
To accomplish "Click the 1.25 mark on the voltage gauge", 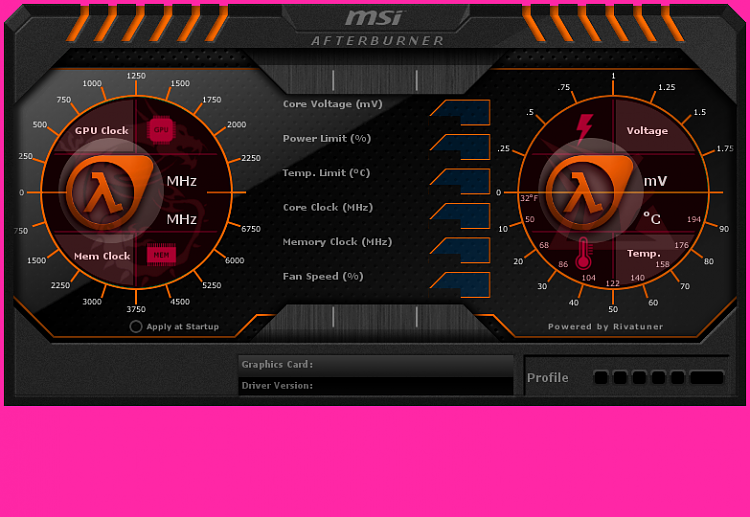I will (x=667, y=87).
